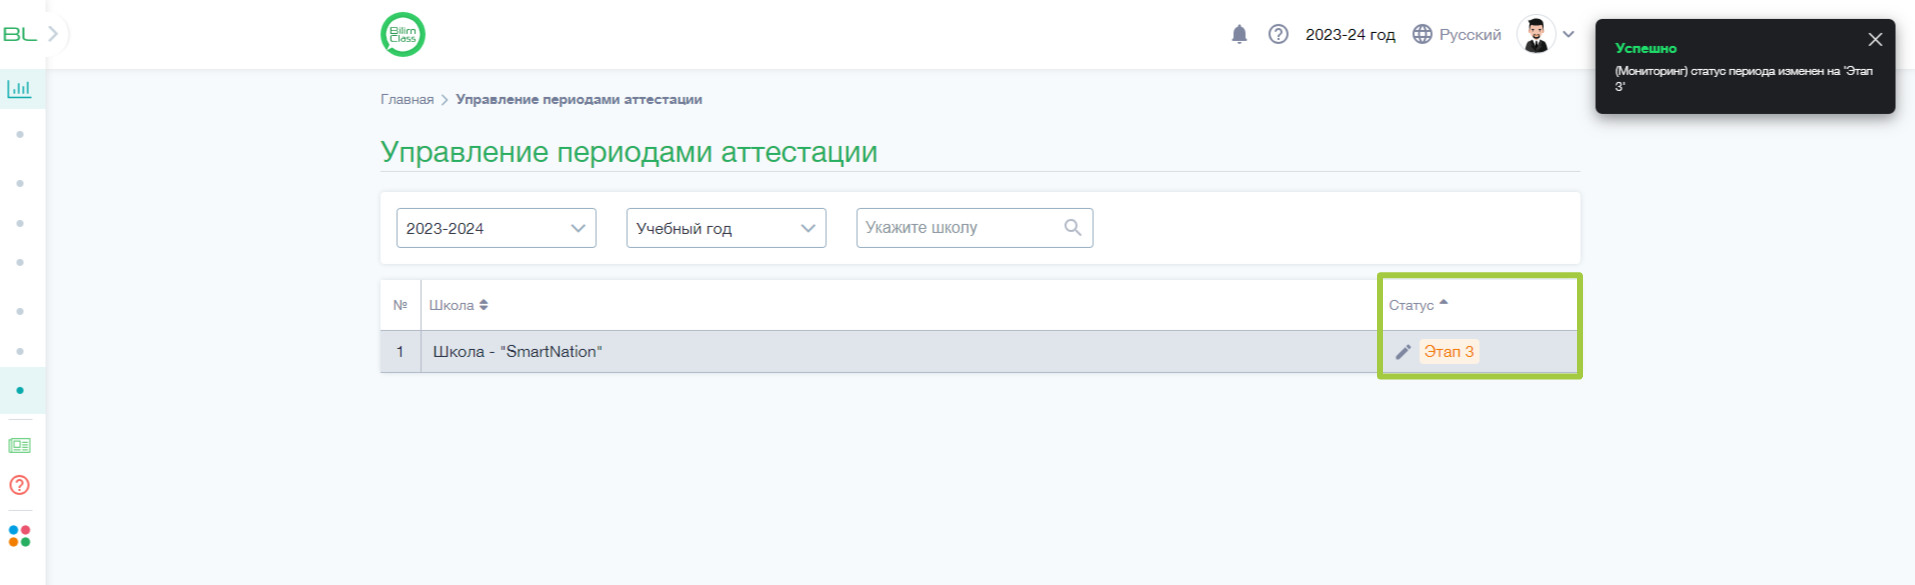This screenshot has height=585, width=1915.
Task: Click the 2023-24 год label
Action: 1350,35
